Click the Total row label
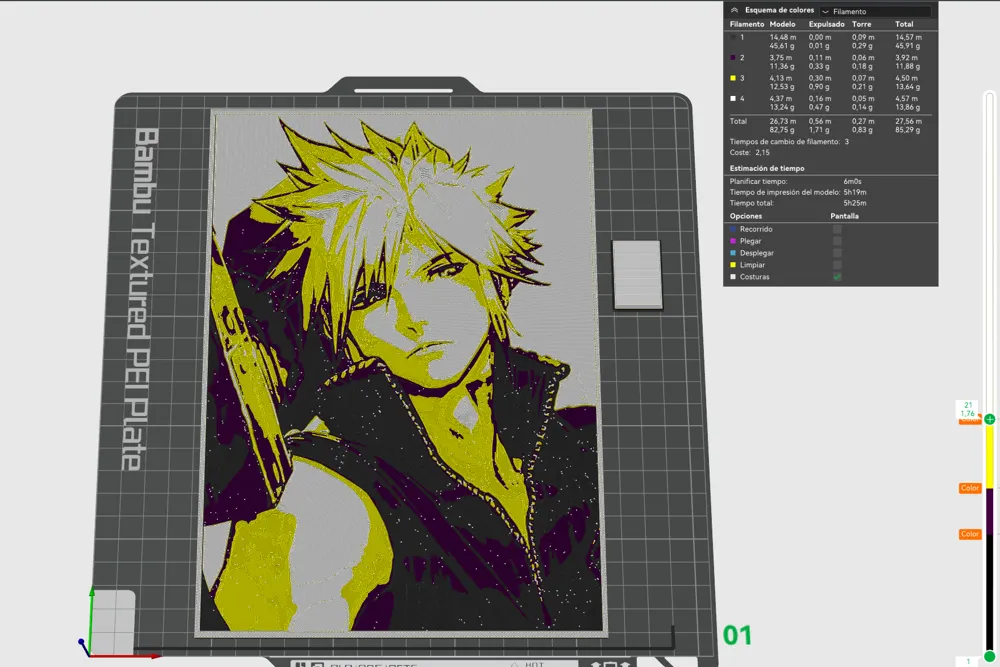The width and height of the screenshot is (1000, 667). click(x=738, y=121)
